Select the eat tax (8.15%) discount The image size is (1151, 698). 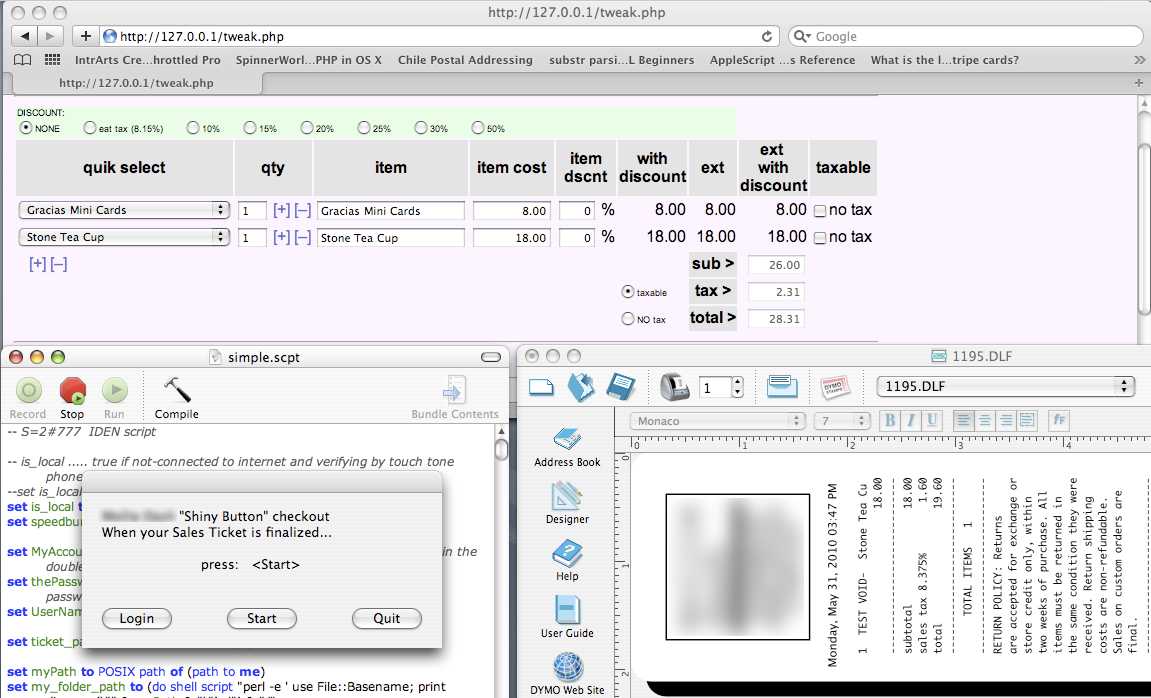[x=90, y=128]
